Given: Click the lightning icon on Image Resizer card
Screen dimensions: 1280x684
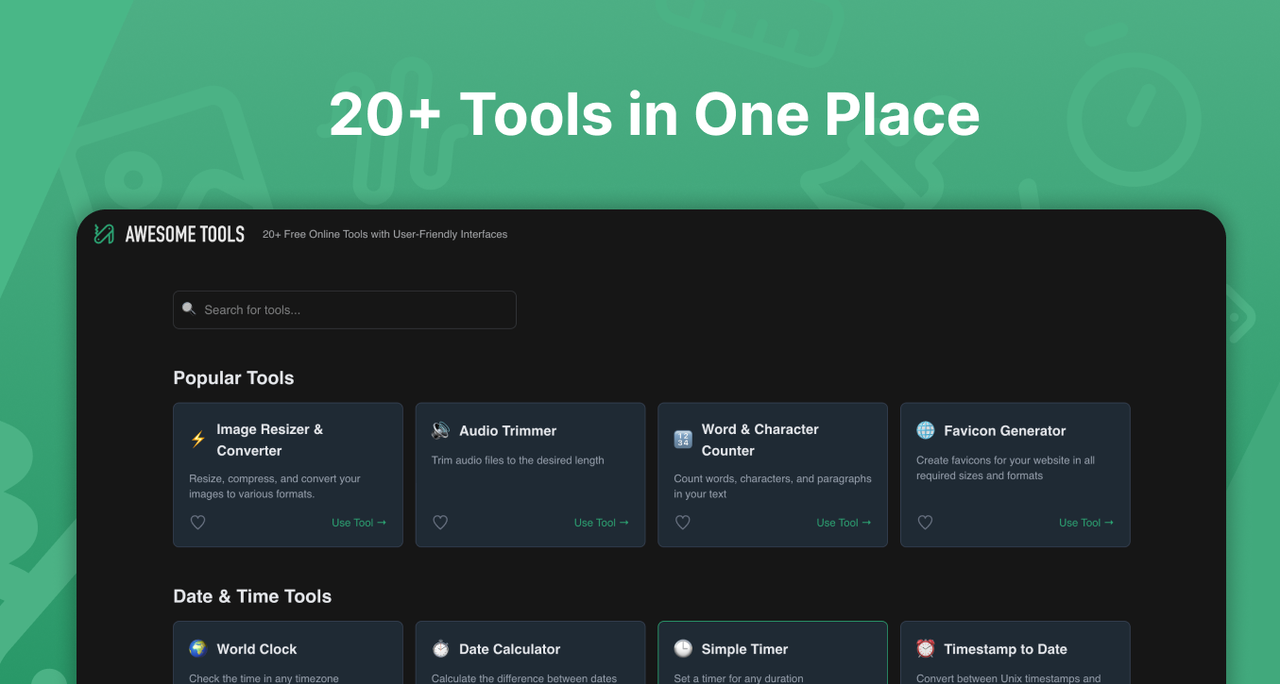Looking at the screenshot, I should [197, 438].
